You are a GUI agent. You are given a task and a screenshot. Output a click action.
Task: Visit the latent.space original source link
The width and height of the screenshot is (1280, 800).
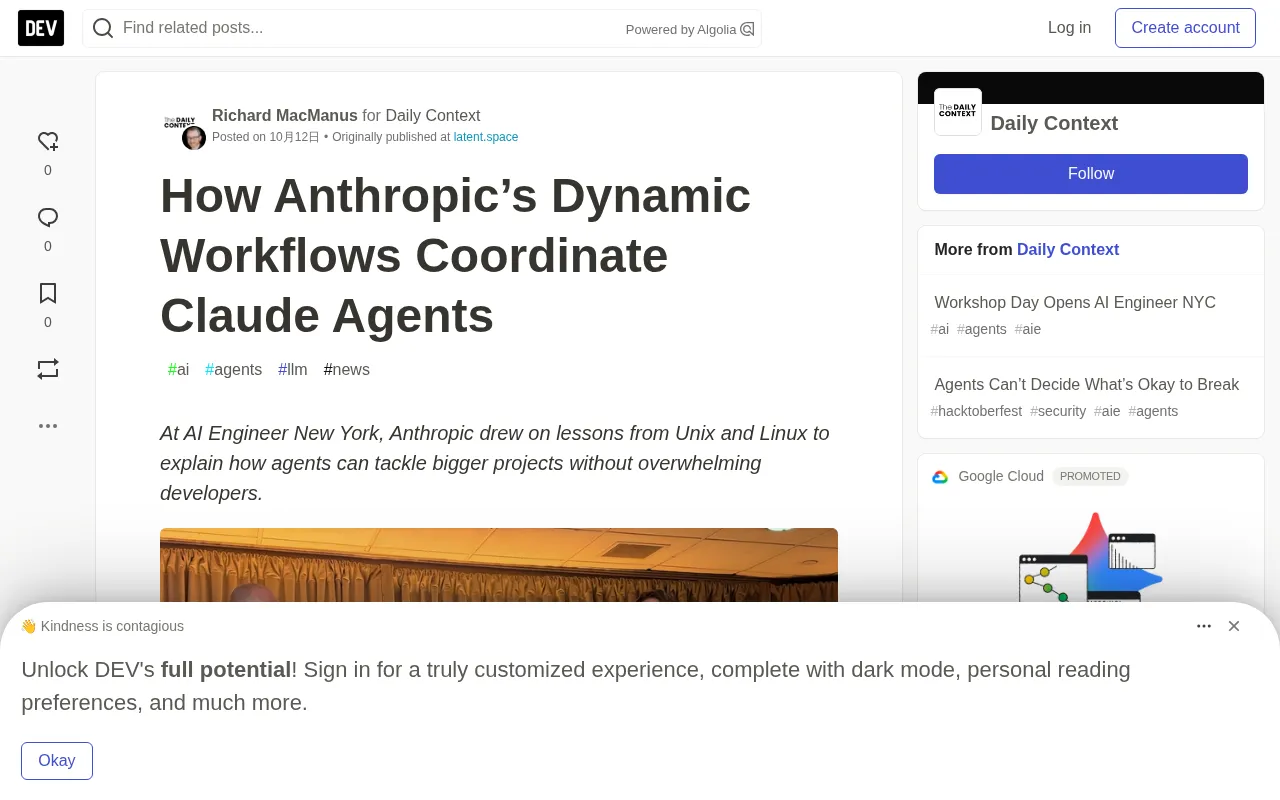[486, 137]
